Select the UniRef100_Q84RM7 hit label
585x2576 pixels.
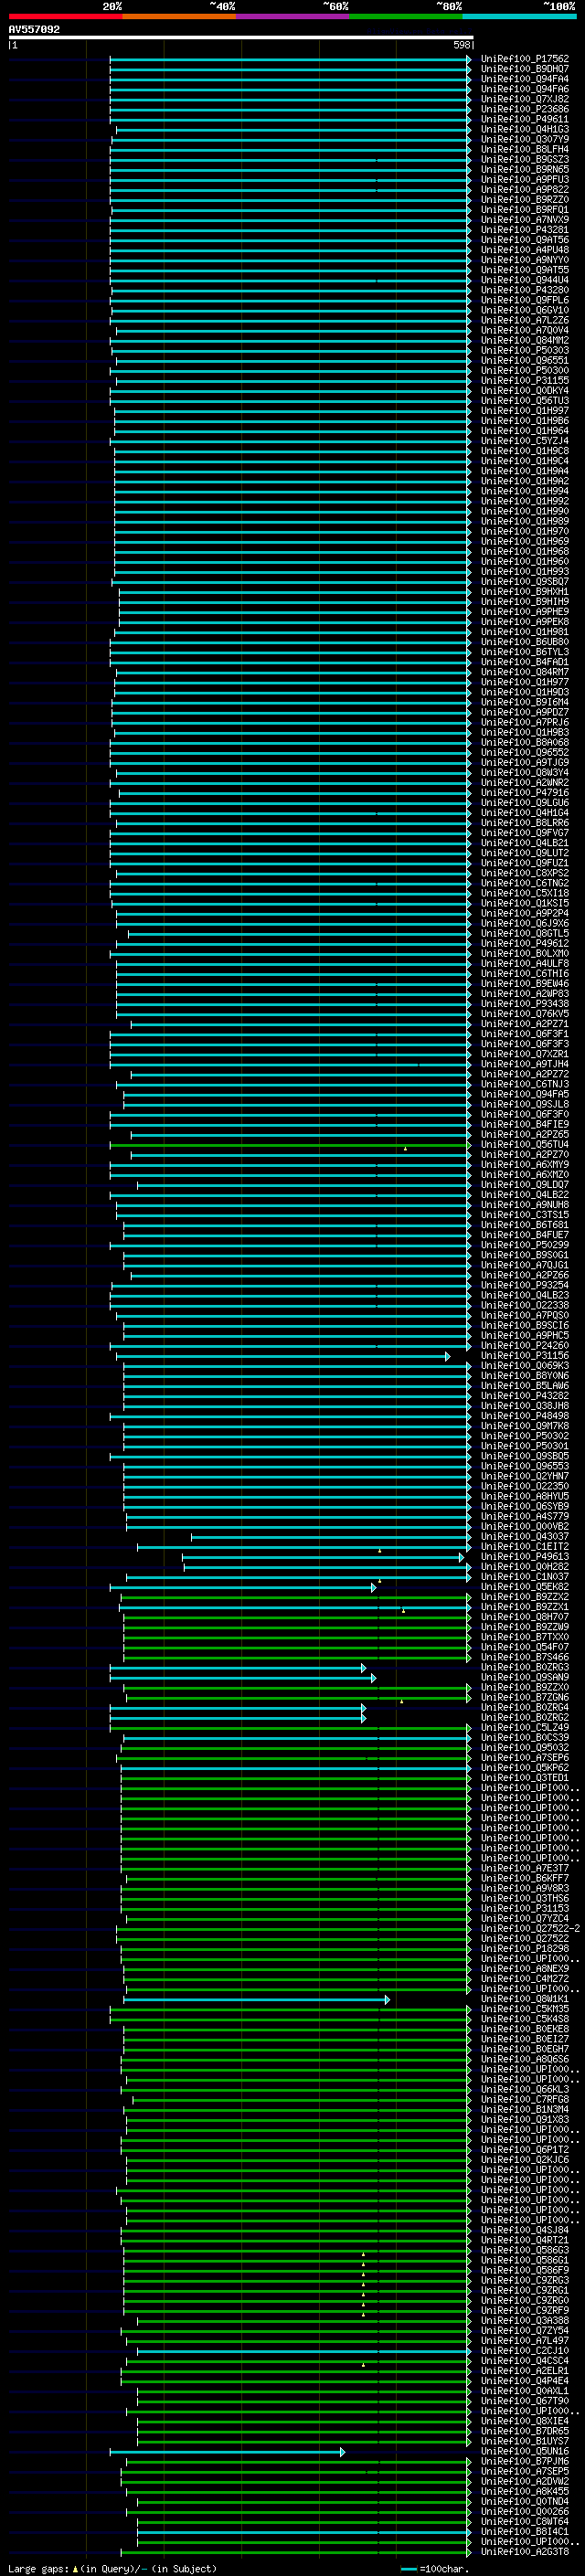pos(524,672)
